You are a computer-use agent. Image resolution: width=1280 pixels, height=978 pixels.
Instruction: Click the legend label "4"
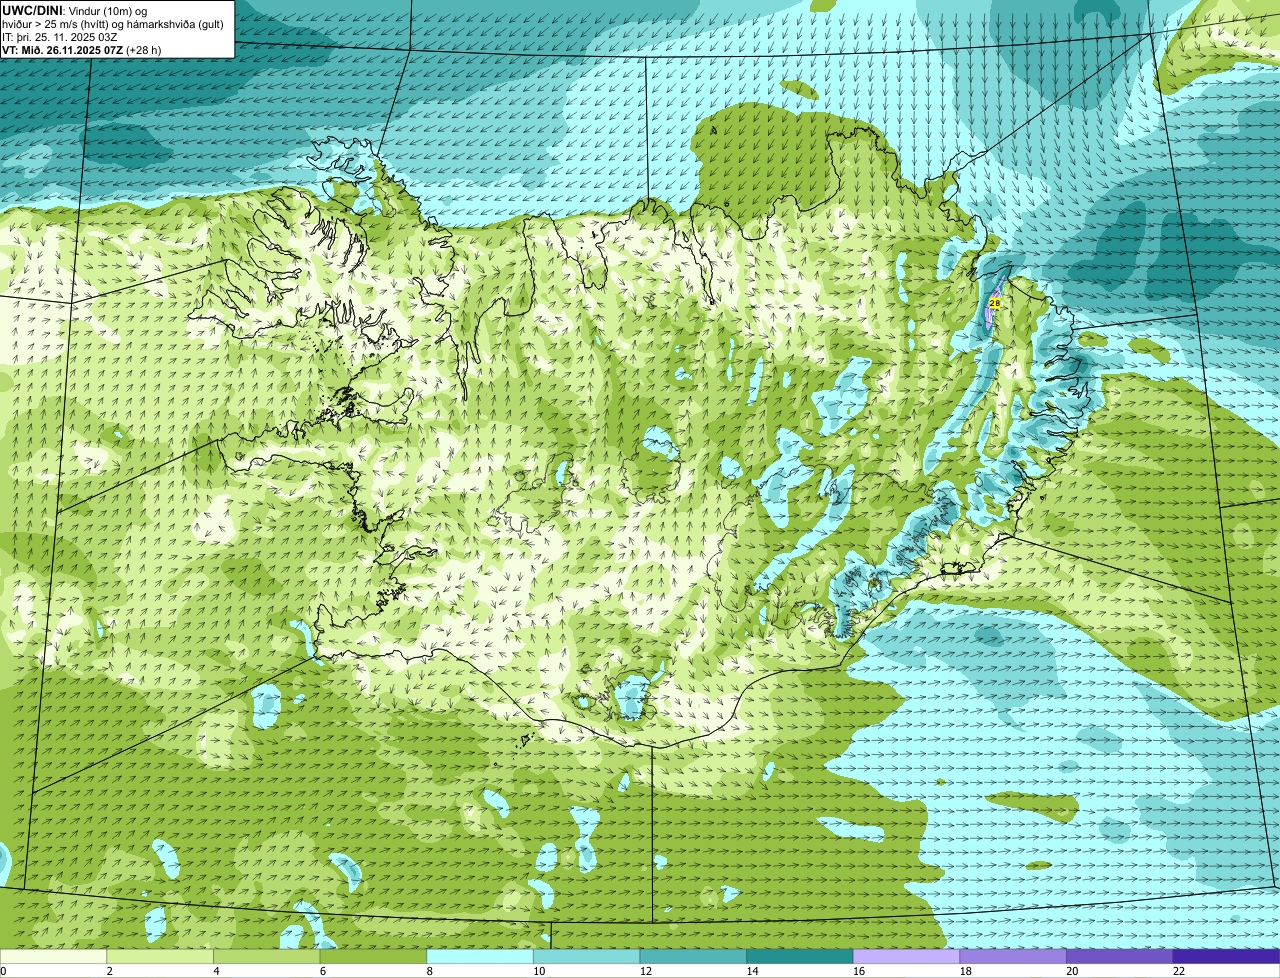click(x=216, y=971)
